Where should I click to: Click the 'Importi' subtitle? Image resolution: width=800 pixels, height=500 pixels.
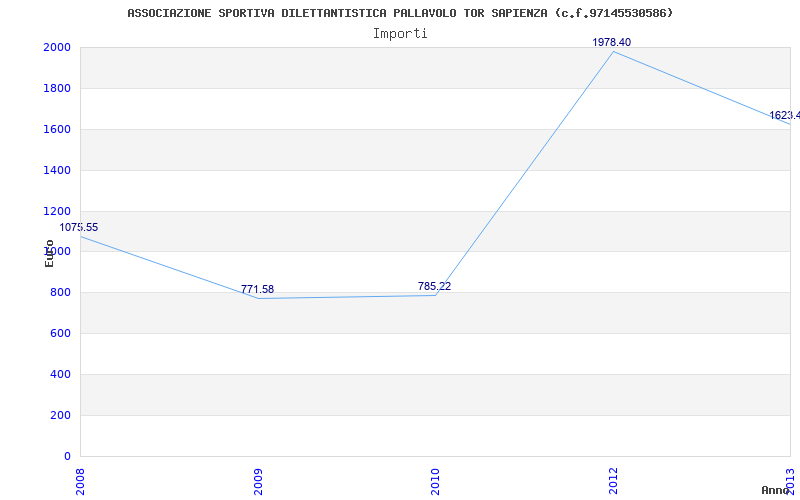[400, 34]
